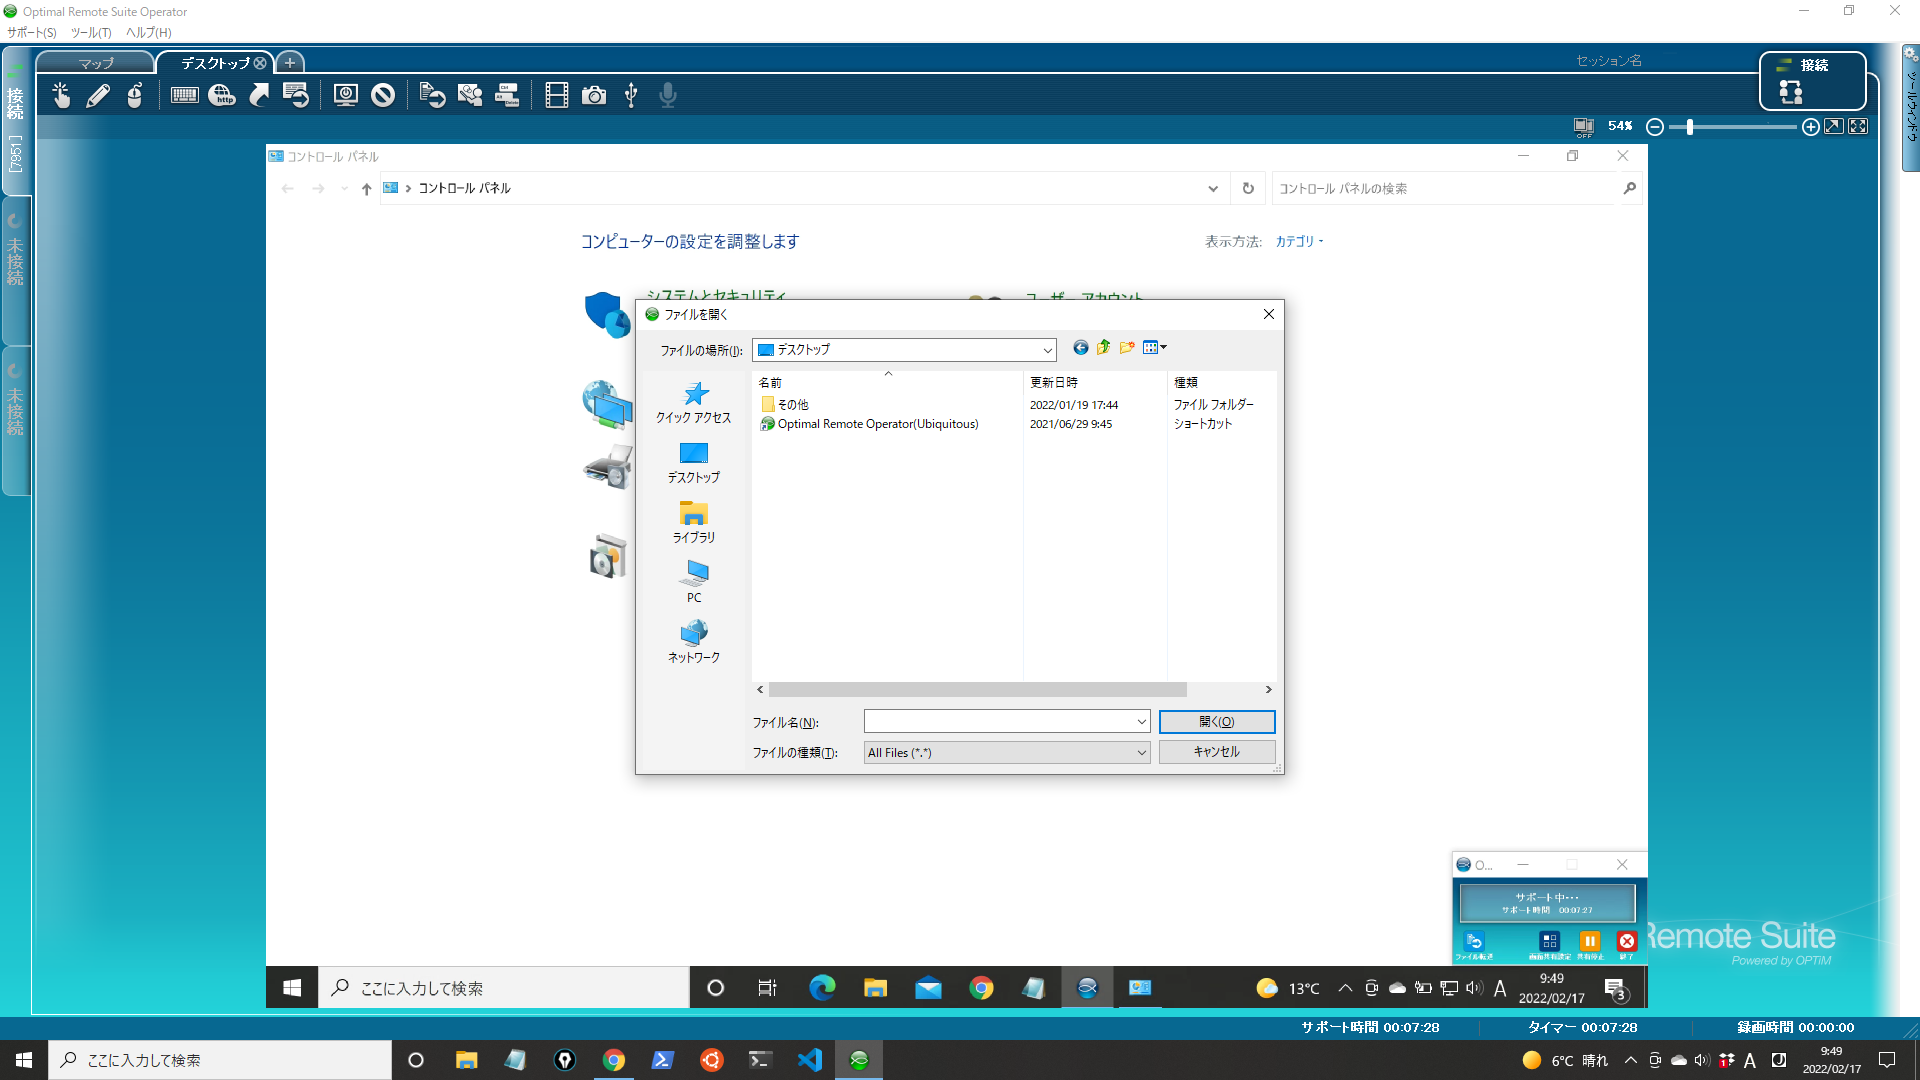Click the コントロール パネルの検索 search box
This screenshot has width=1920, height=1080.
1445,188
